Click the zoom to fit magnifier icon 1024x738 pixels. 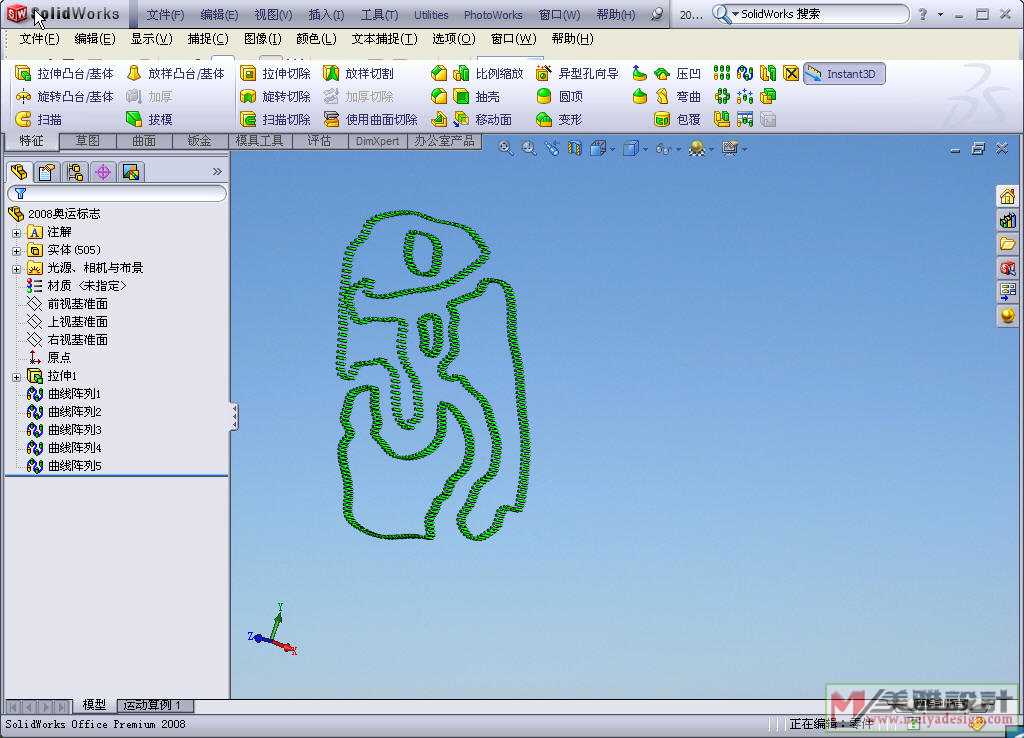coord(505,148)
